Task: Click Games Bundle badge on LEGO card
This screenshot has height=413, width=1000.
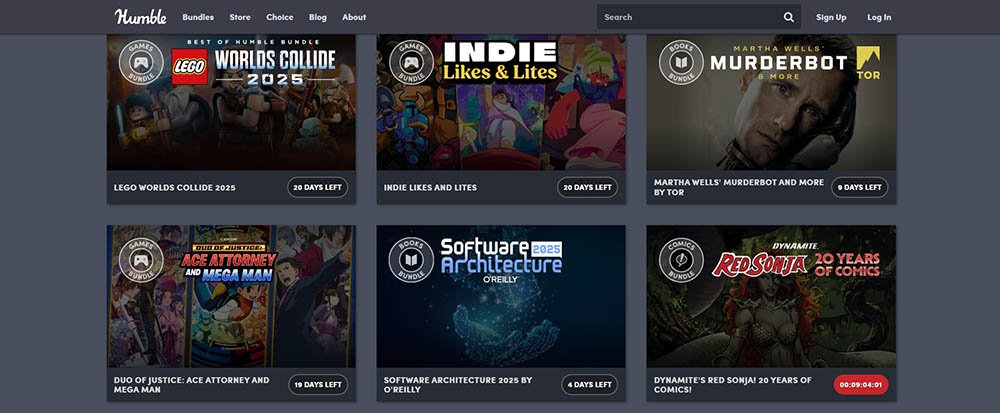Action: point(142,62)
